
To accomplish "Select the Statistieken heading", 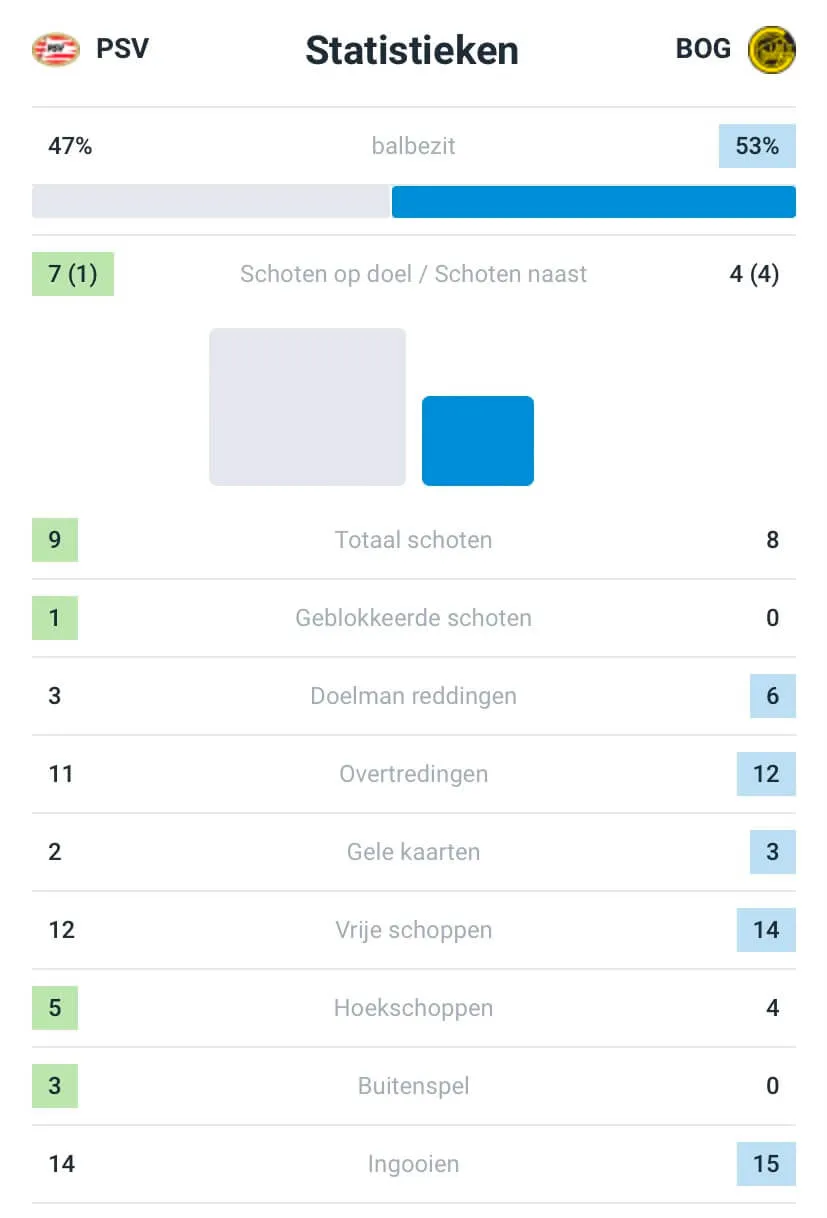I will 412,50.
